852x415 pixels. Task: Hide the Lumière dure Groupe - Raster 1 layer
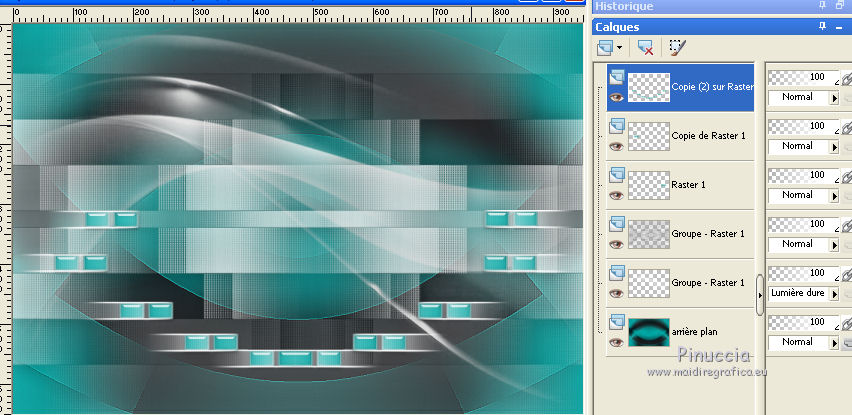(616, 293)
